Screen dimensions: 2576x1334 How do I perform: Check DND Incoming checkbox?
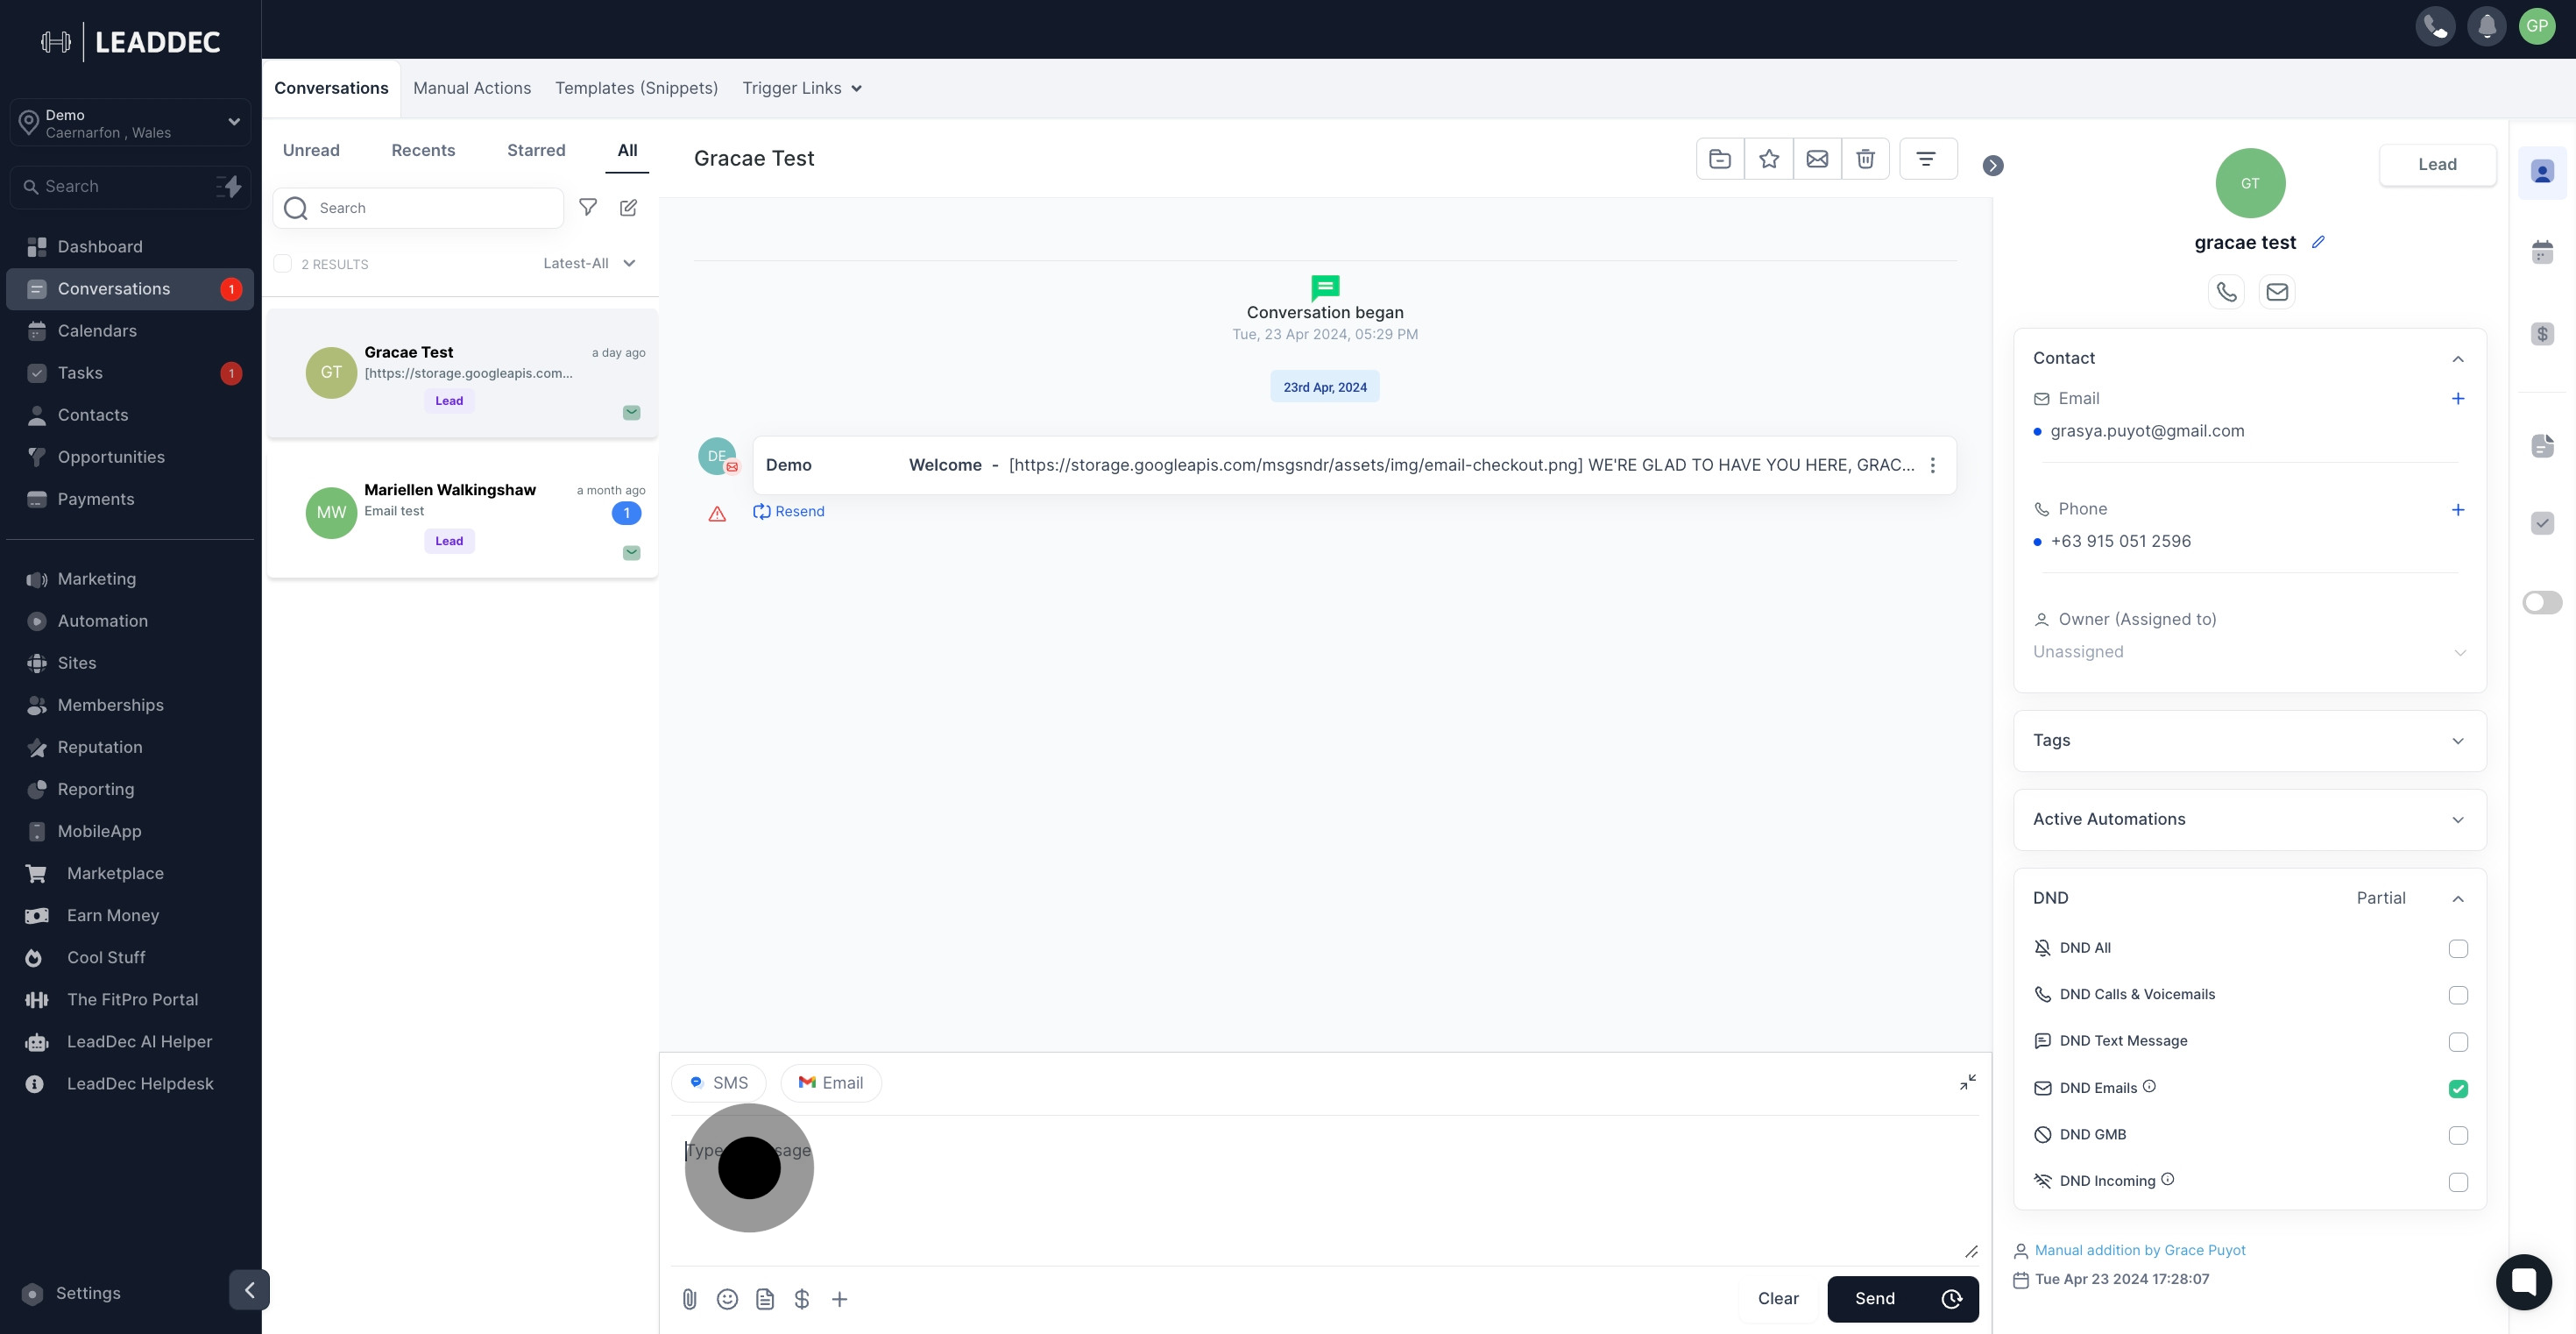(2458, 1182)
